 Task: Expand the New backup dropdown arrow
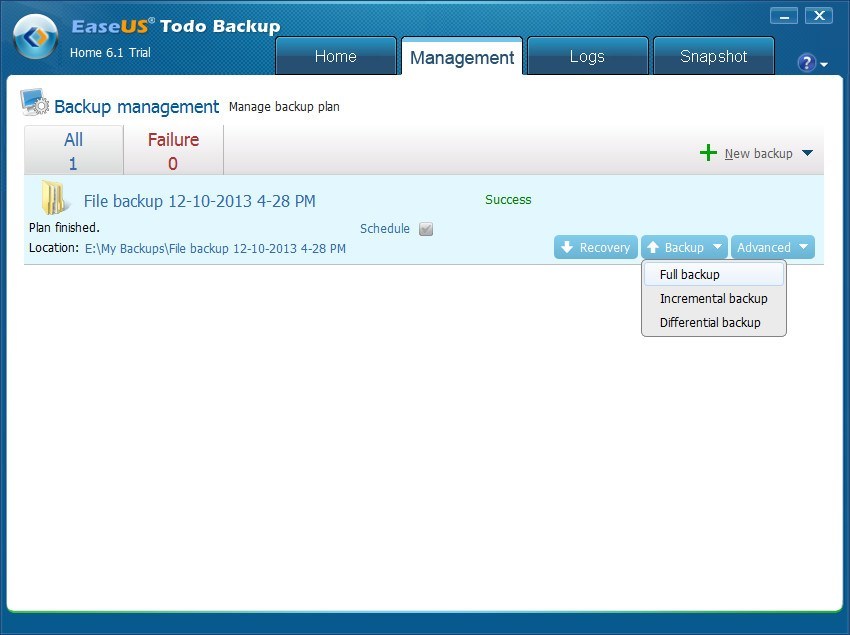click(807, 153)
